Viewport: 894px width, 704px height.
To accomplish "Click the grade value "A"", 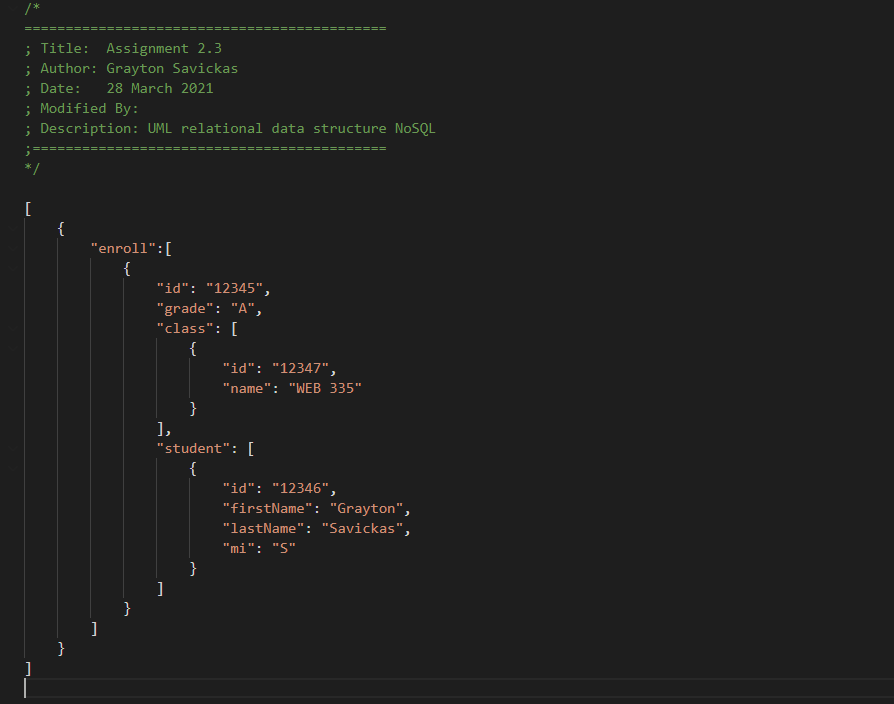I will [x=242, y=308].
